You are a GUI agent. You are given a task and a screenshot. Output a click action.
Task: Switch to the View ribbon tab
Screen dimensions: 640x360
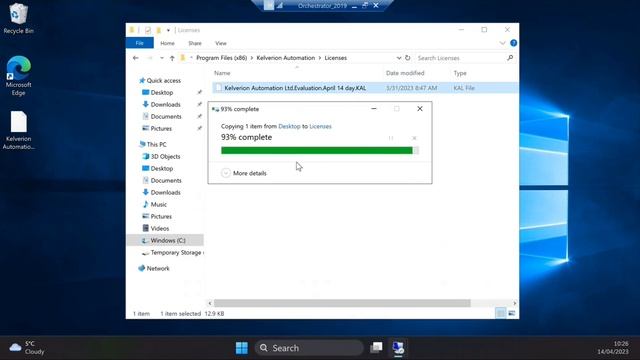(221, 43)
